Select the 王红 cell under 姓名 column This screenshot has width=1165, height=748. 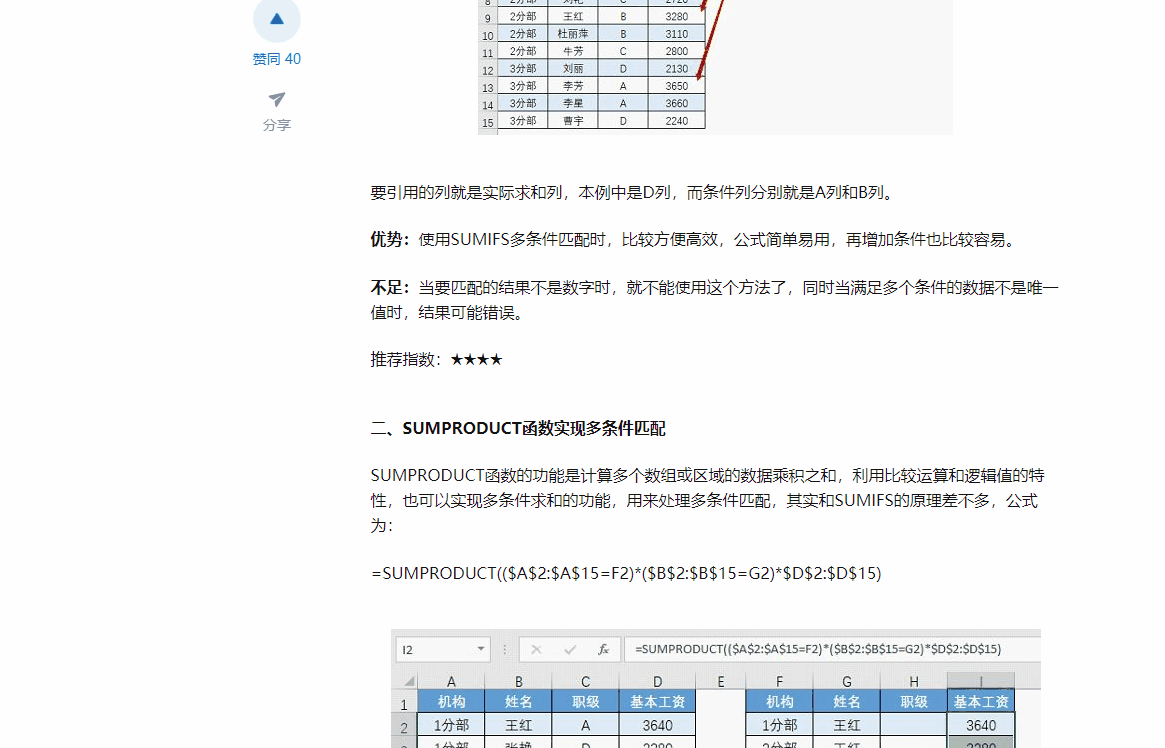[x=518, y=724]
